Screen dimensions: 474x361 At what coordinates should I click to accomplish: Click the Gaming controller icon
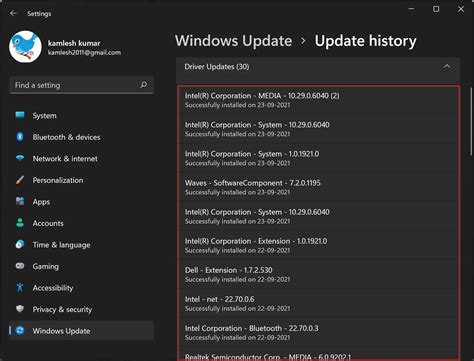pyautogui.click(x=20, y=266)
